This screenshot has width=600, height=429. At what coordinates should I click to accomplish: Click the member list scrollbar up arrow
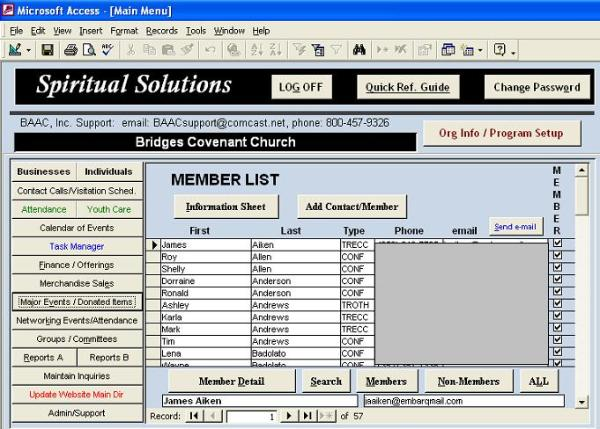pos(582,170)
